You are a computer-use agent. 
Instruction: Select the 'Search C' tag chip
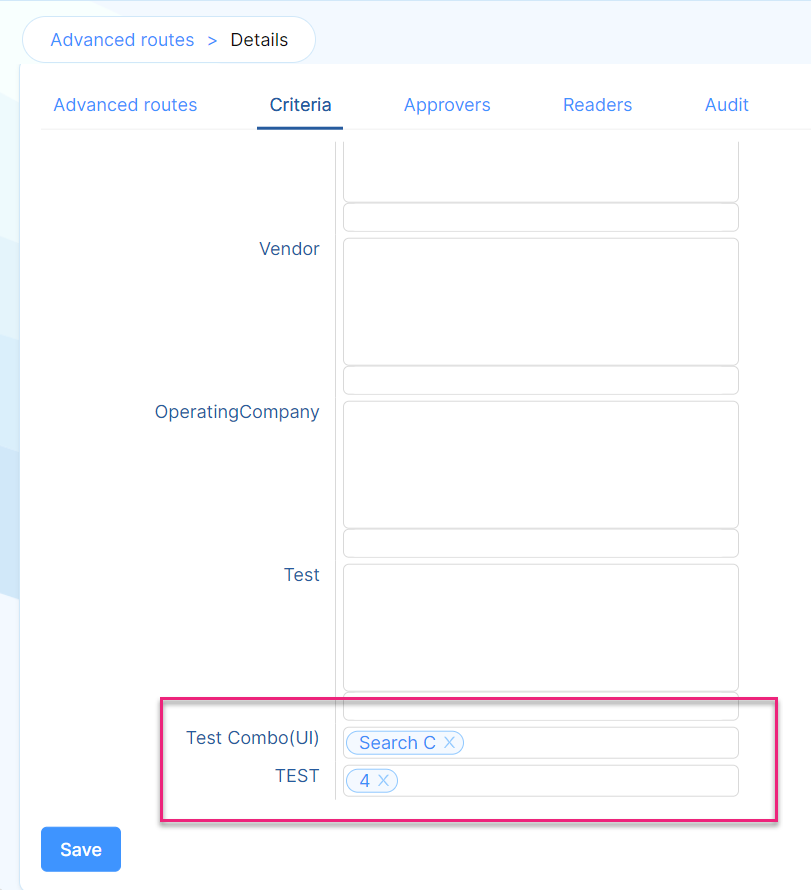pyautogui.click(x=397, y=743)
